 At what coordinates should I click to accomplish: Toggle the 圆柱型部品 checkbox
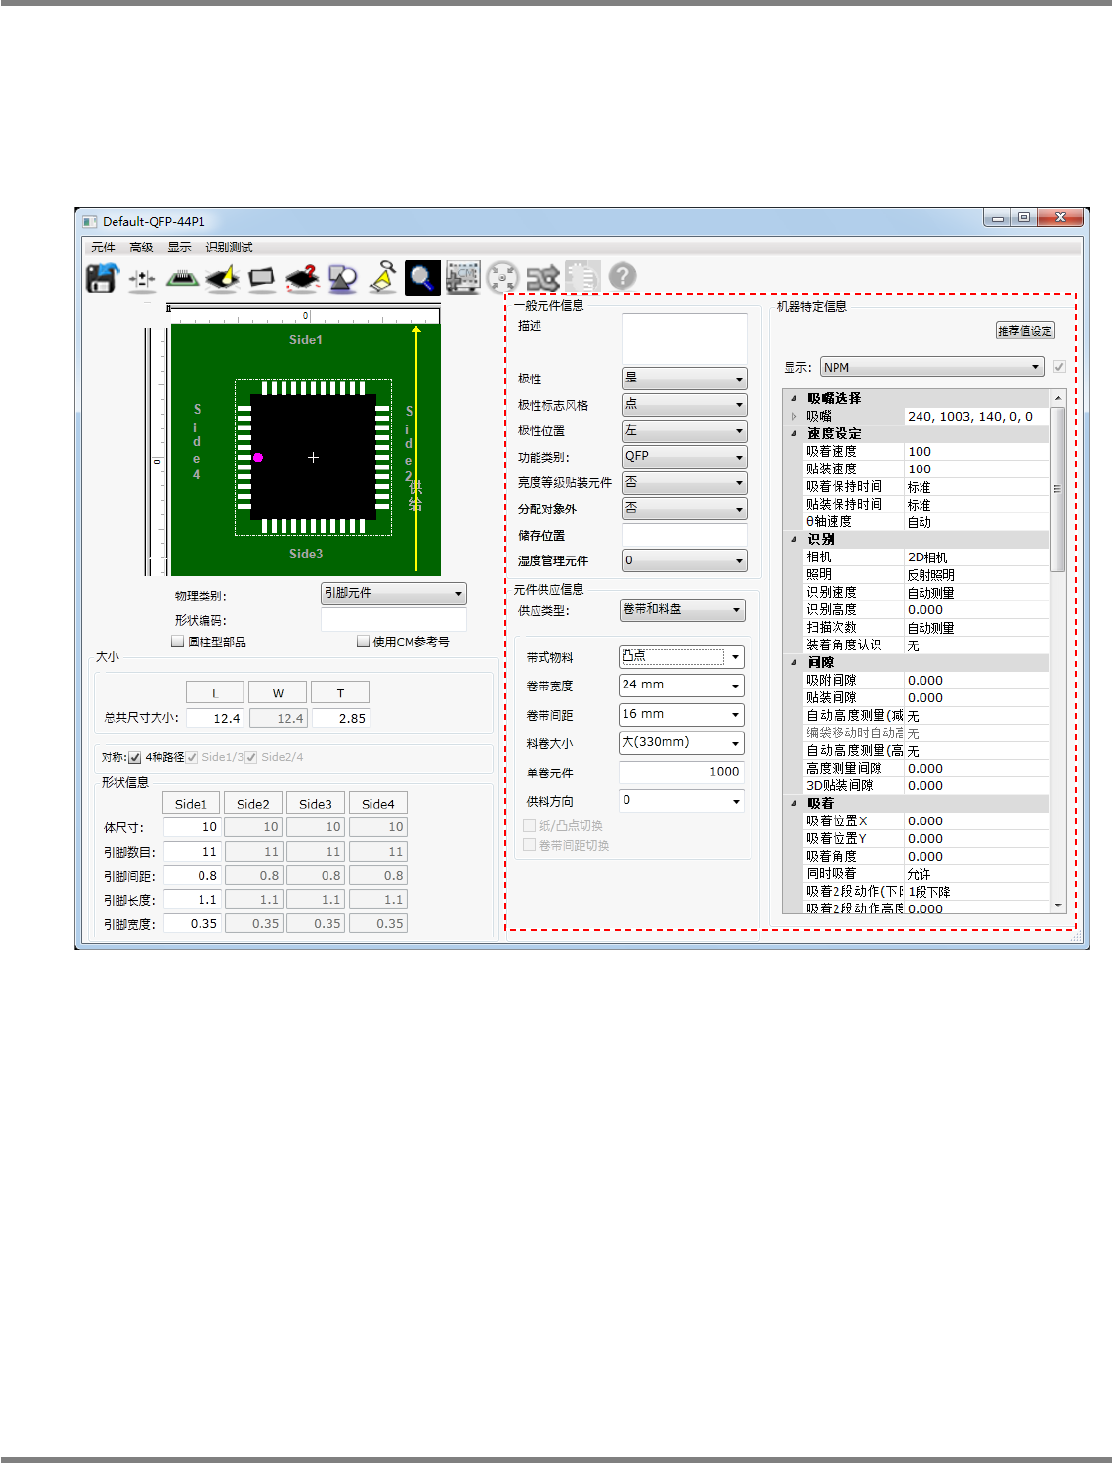pyautogui.click(x=178, y=642)
